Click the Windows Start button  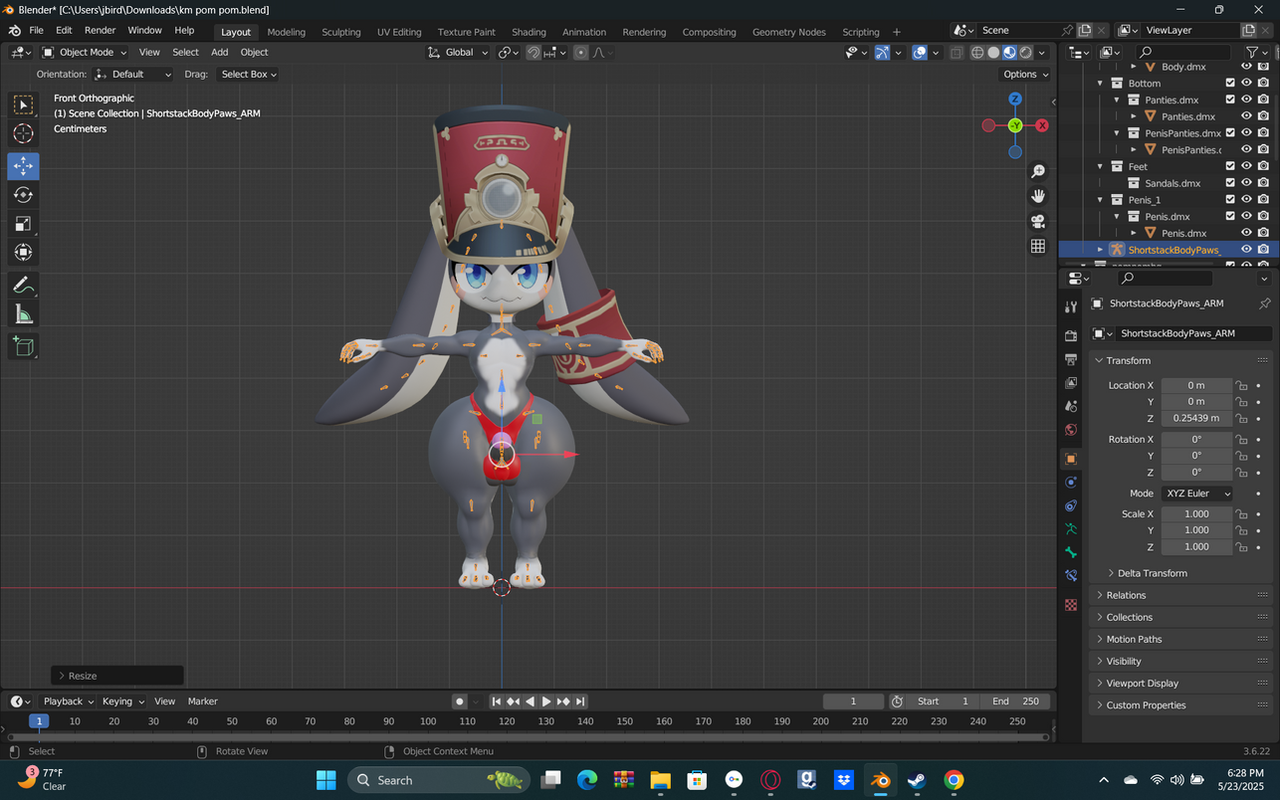326,780
